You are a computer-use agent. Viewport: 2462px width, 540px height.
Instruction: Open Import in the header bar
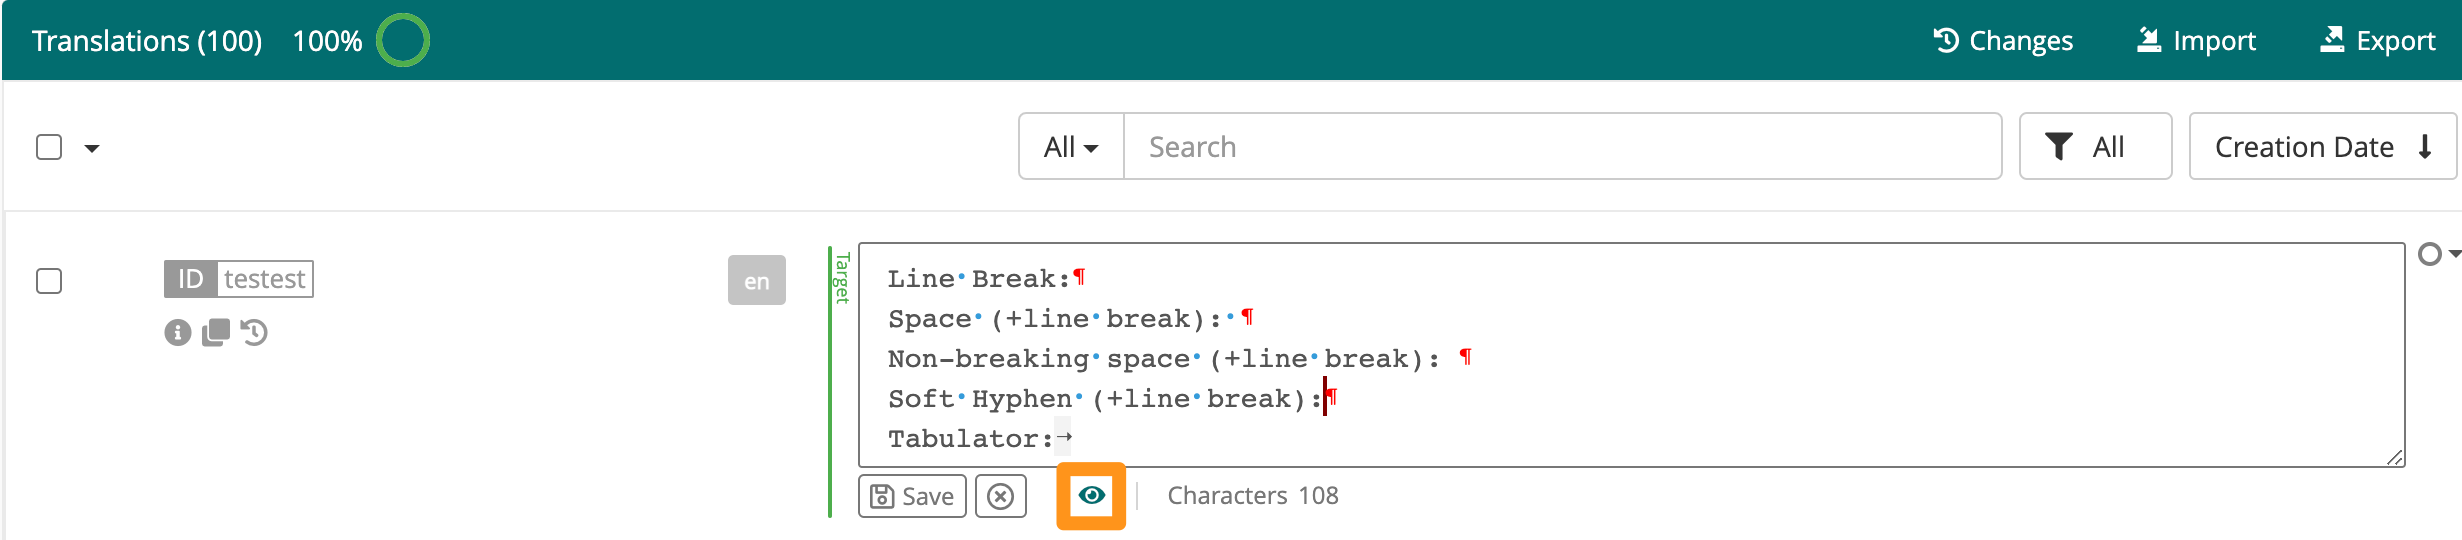click(x=2196, y=40)
